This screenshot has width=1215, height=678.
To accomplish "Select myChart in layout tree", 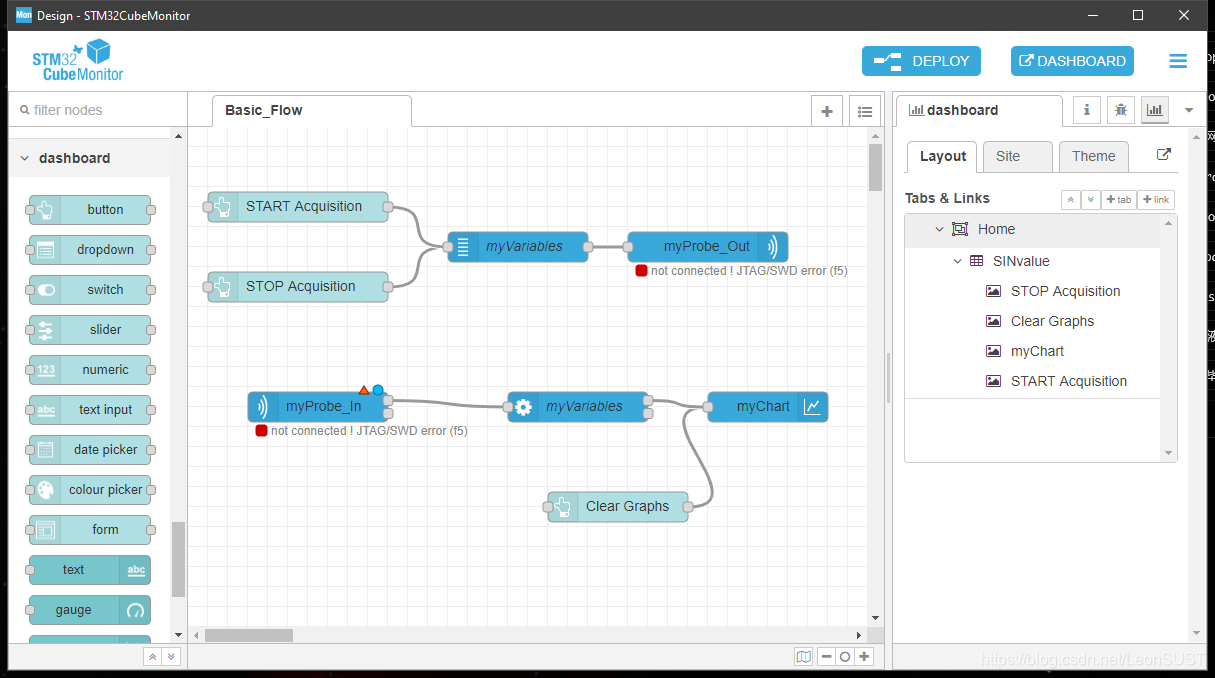I will coord(1037,351).
